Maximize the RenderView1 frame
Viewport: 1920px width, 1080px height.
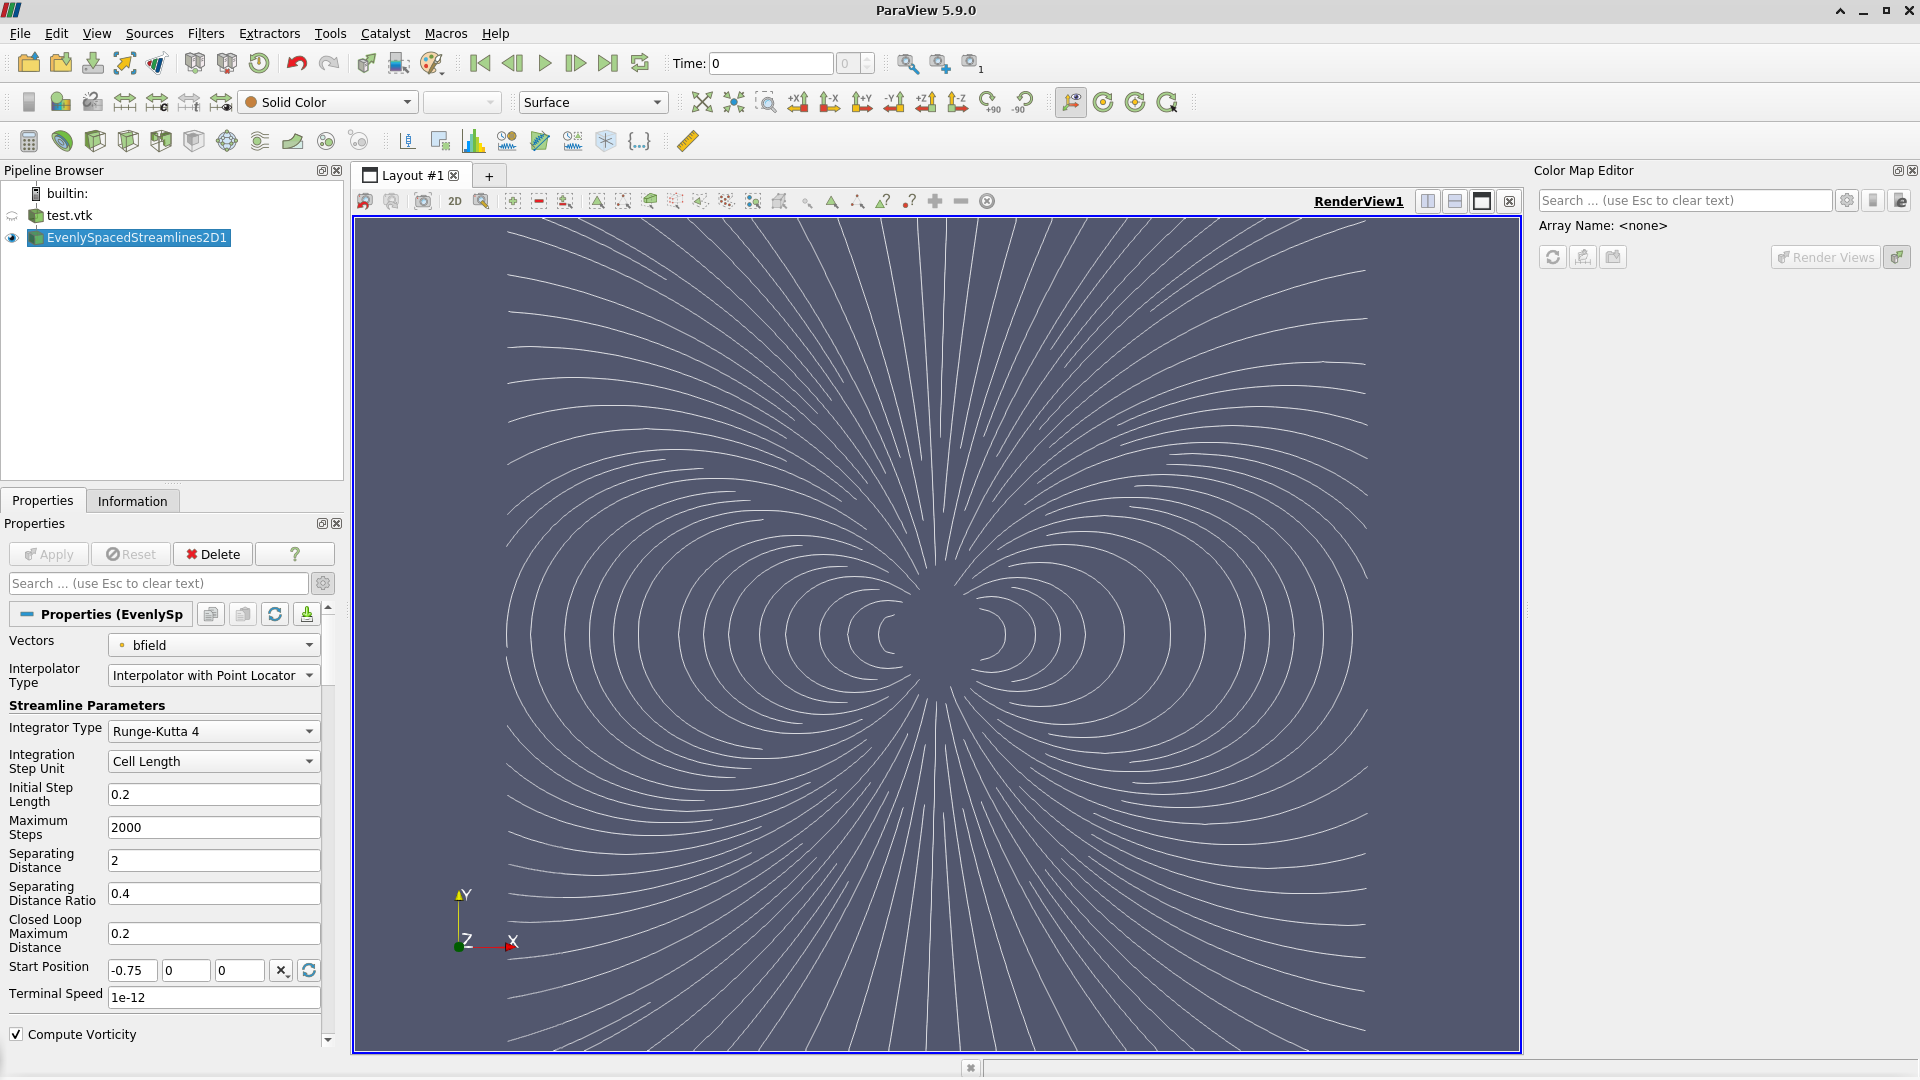point(1482,201)
